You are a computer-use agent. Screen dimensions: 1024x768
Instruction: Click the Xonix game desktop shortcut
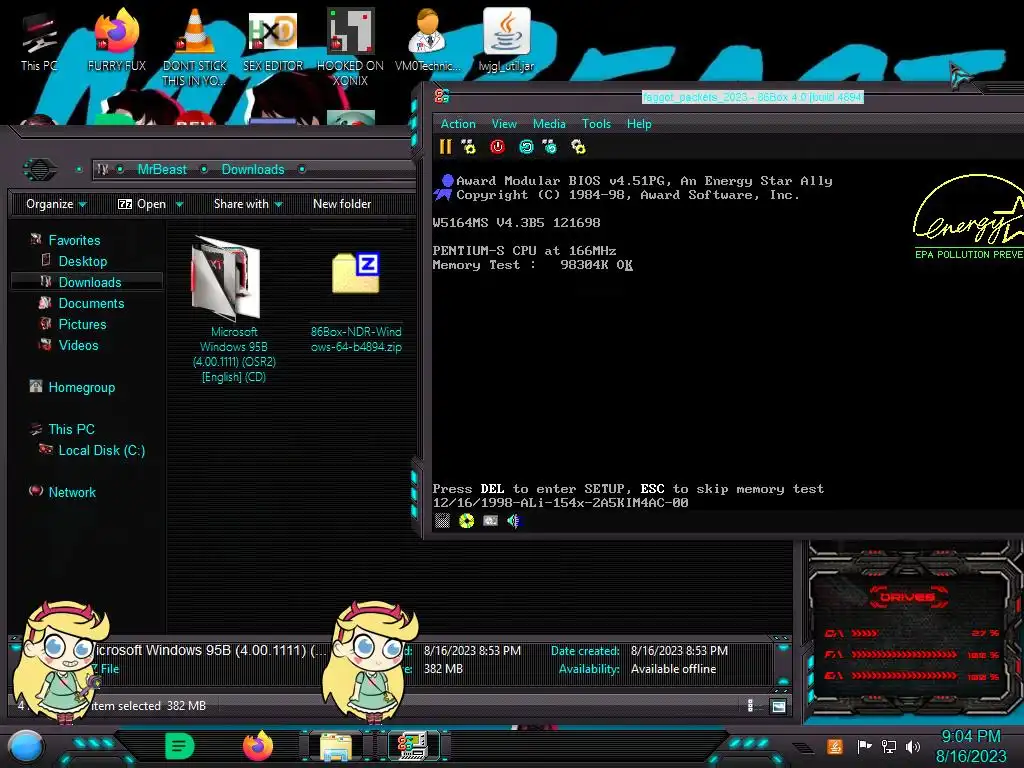click(x=350, y=47)
